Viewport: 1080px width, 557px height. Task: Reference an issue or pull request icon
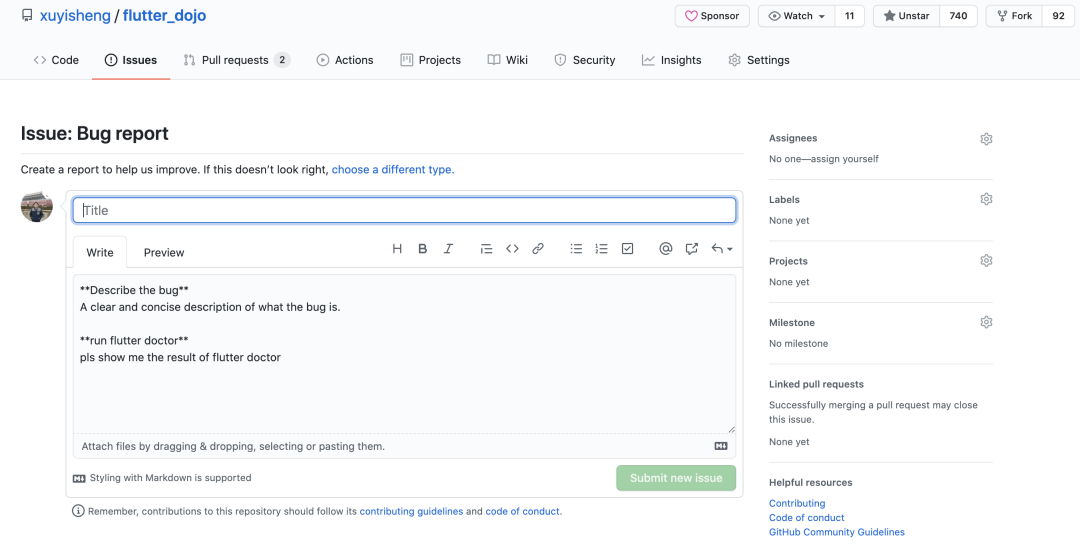[692, 249]
